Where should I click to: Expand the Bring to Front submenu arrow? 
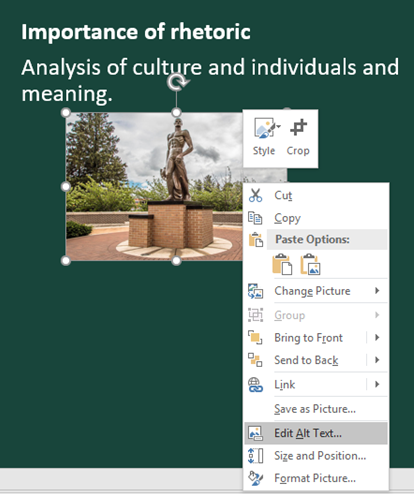point(377,337)
